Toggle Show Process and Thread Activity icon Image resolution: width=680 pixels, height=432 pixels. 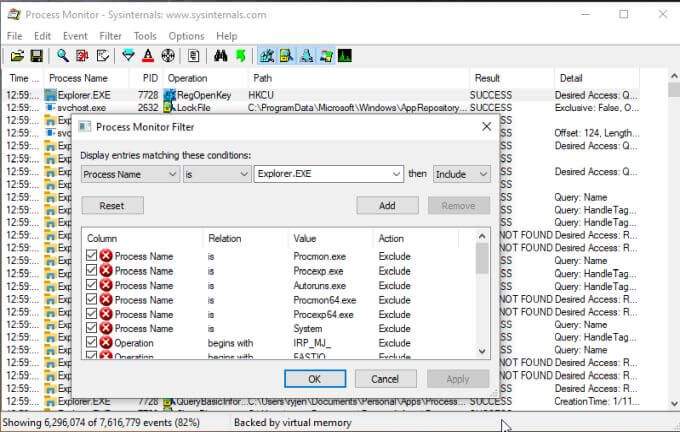[x=326, y=56]
